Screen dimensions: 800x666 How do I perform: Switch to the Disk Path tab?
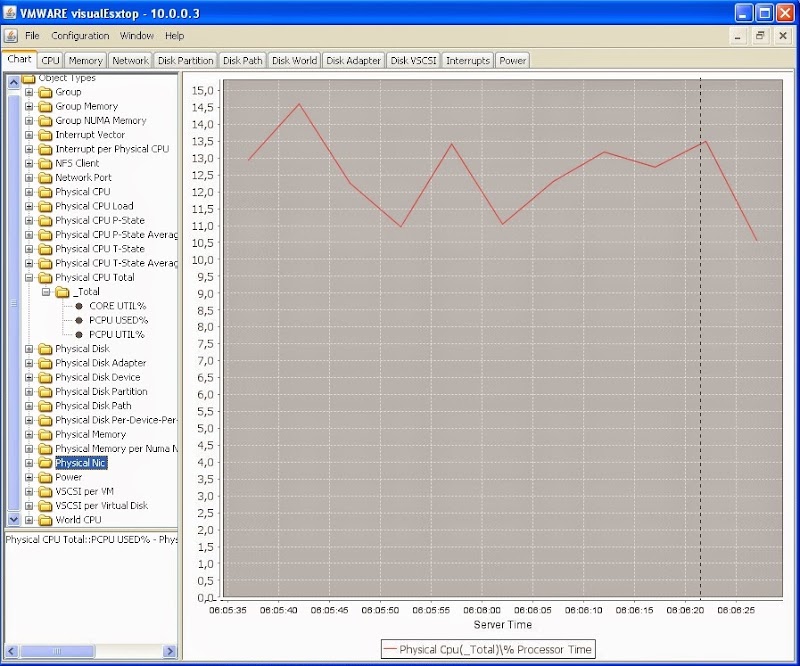242,60
